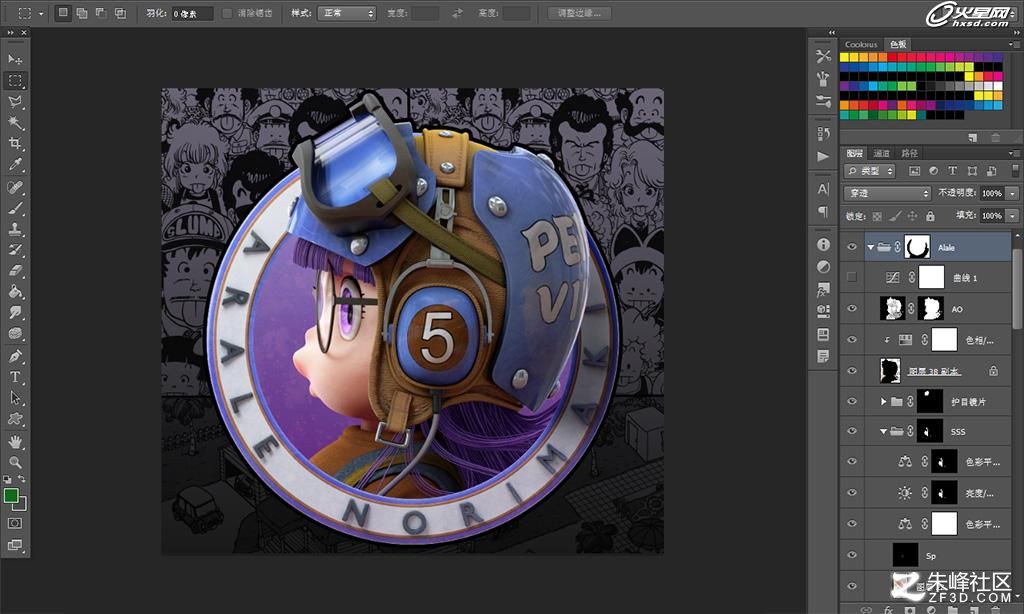Hide the Sp layer
Screen dimensions: 1024x614
(x=852, y=555)
